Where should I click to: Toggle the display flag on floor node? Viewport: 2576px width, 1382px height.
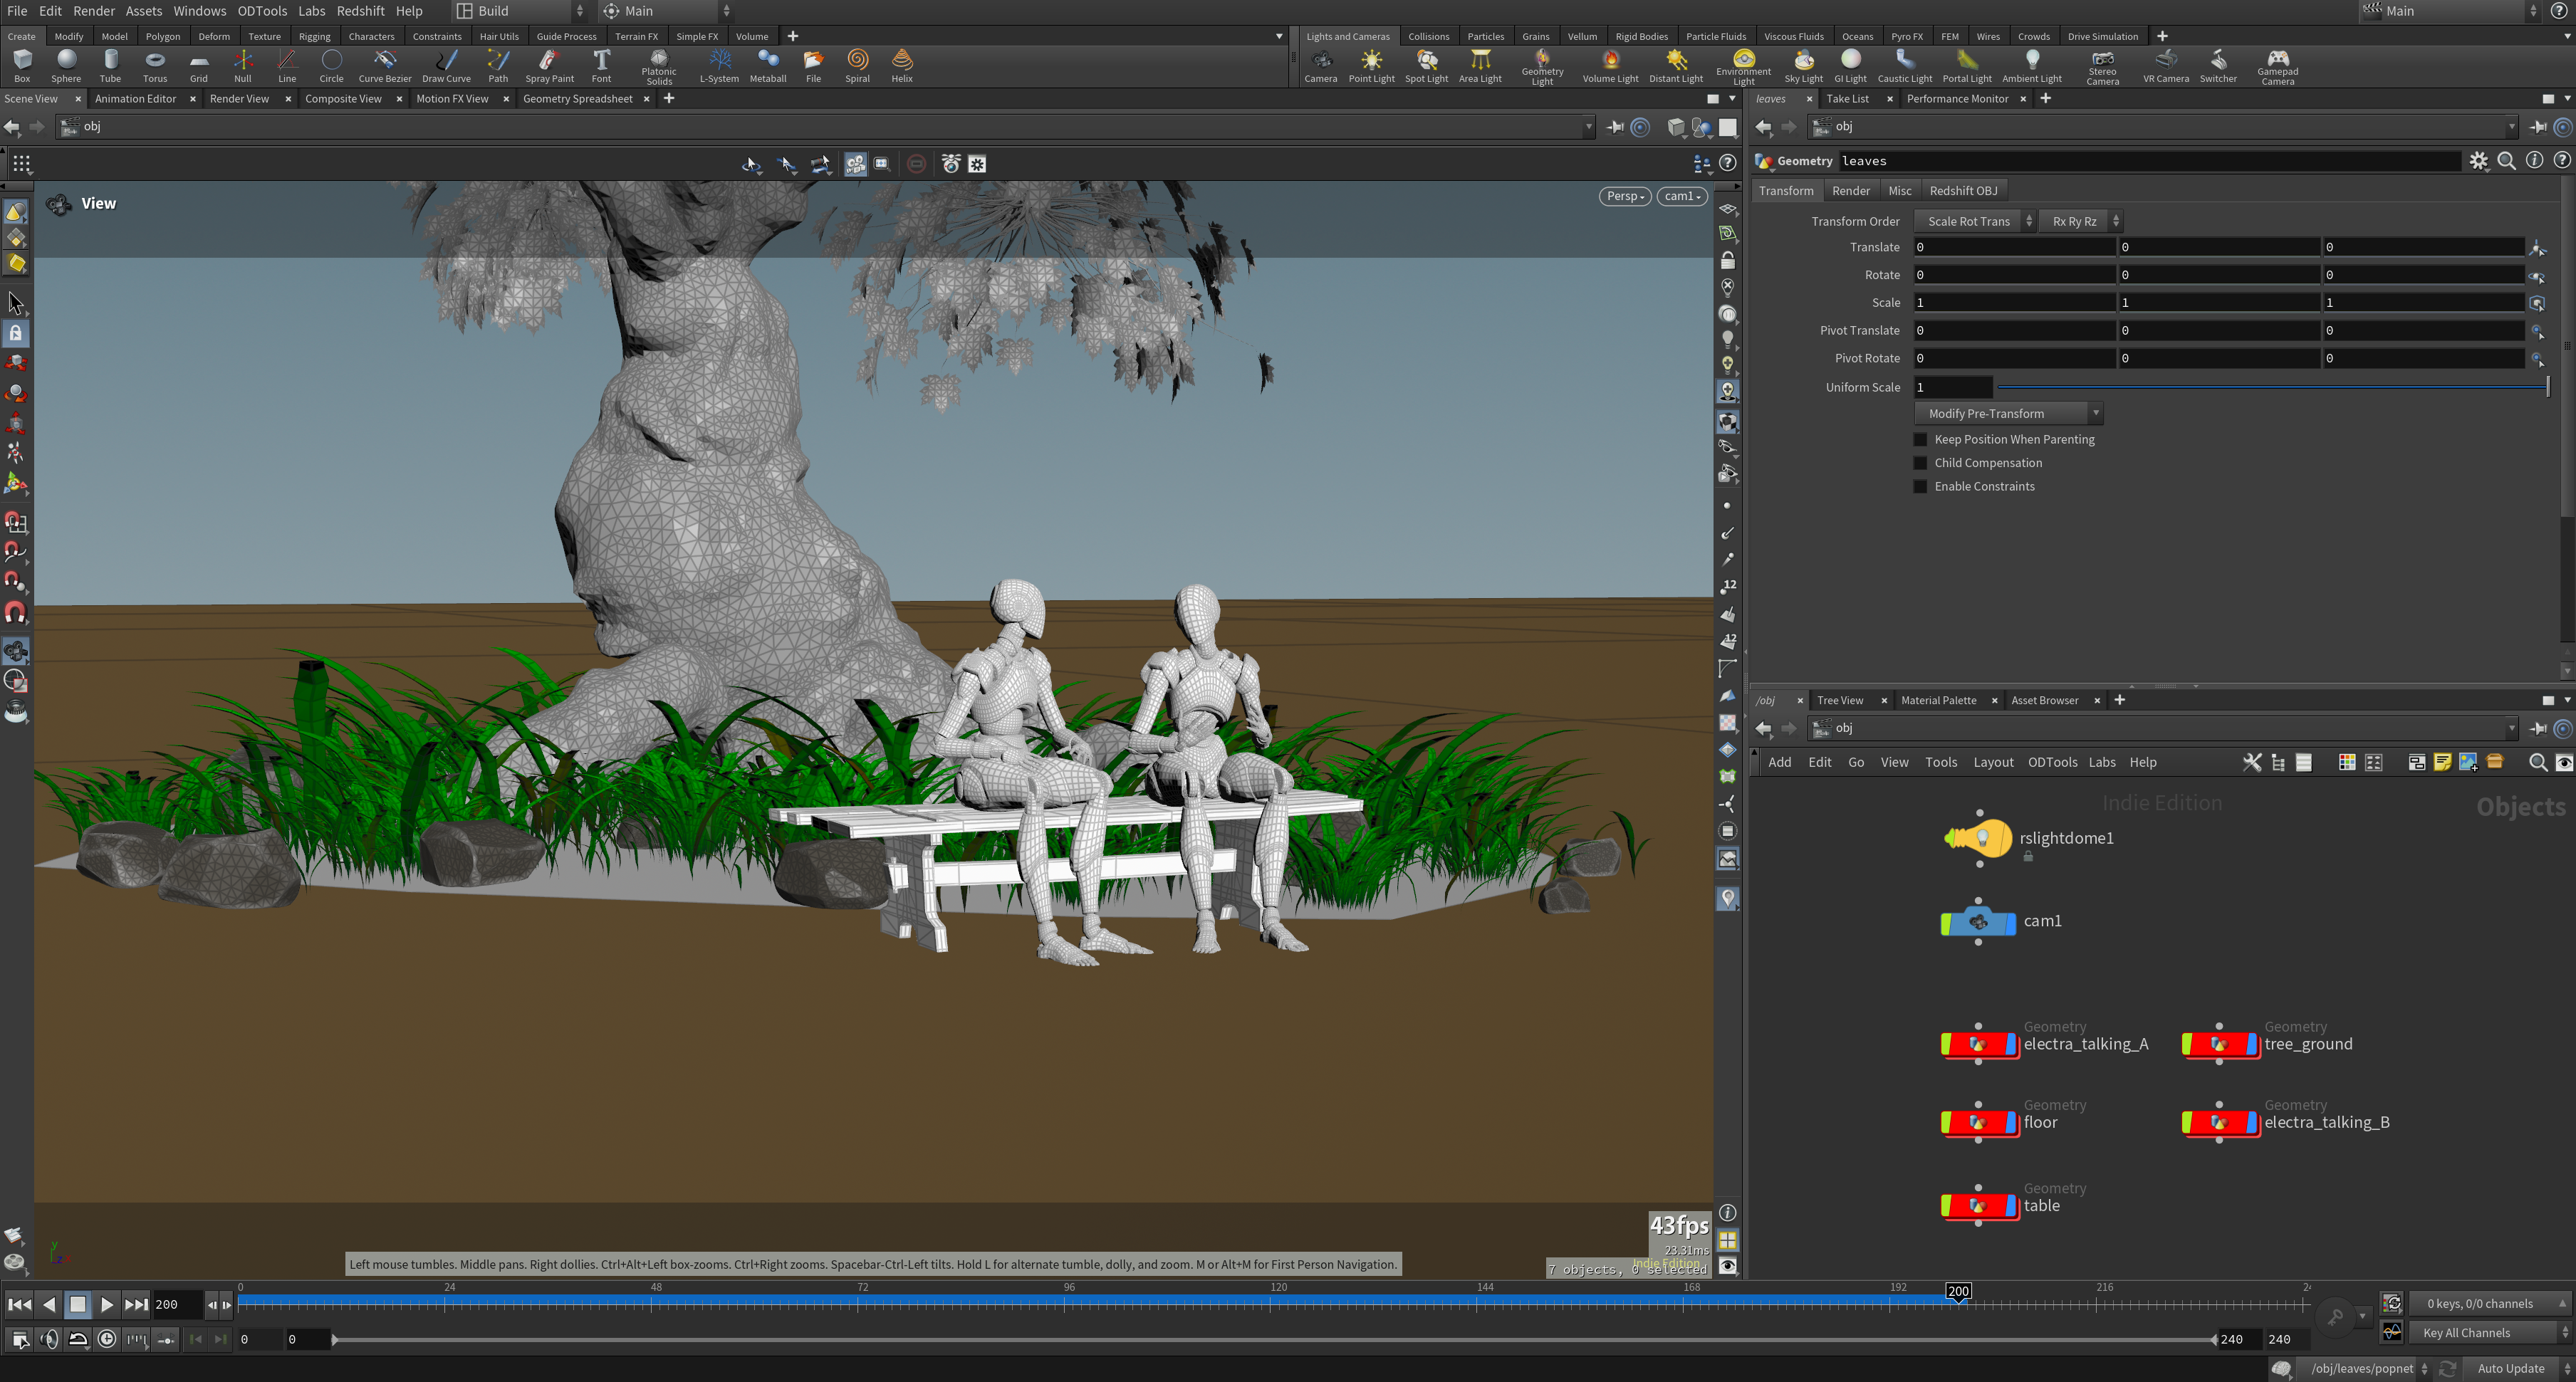coord(2011,1123)
